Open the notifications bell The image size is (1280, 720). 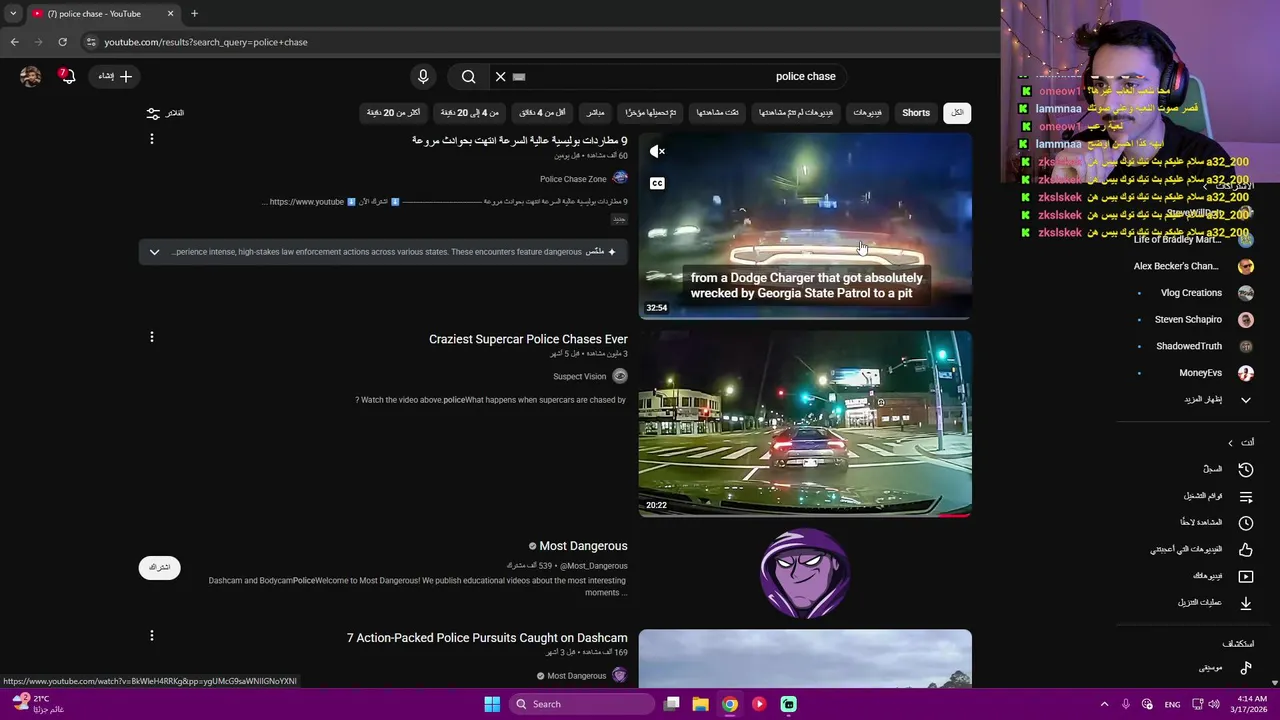(x=67, y=76)
